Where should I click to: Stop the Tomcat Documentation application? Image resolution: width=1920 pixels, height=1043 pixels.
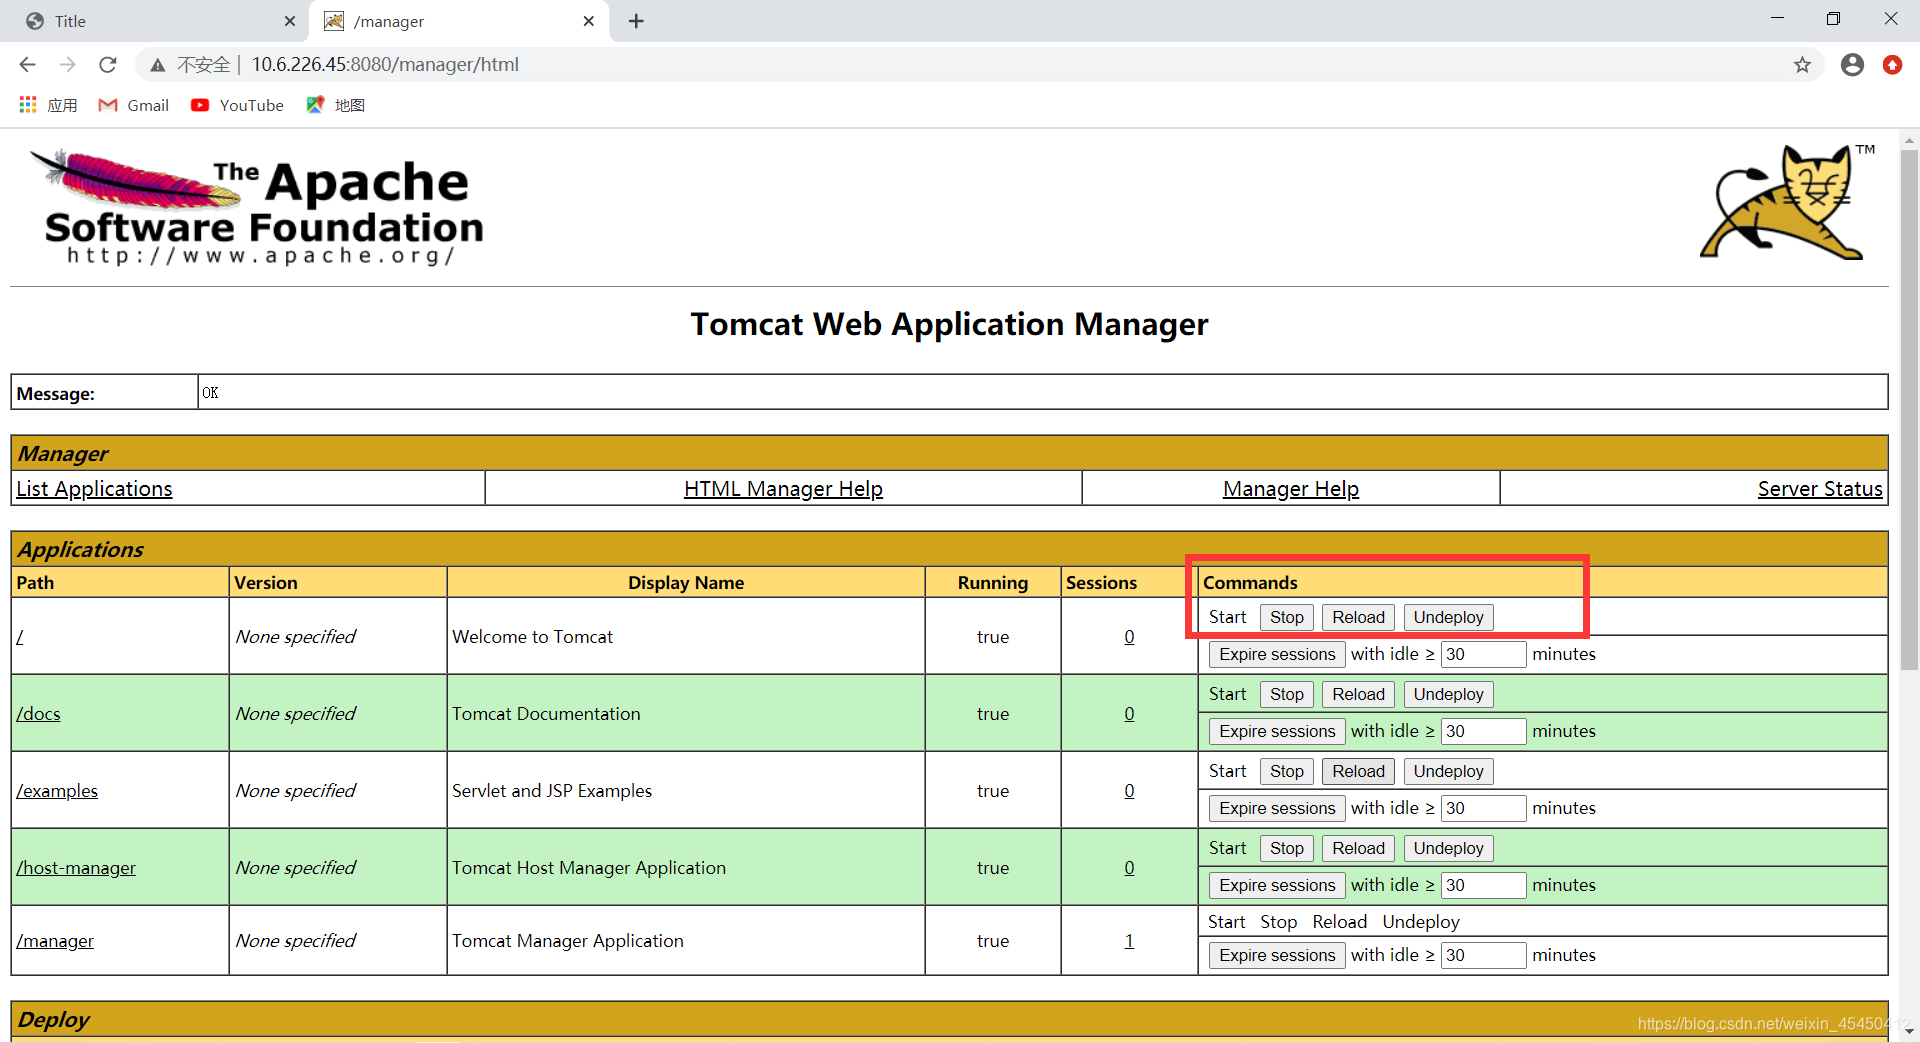coord(1286,695)
